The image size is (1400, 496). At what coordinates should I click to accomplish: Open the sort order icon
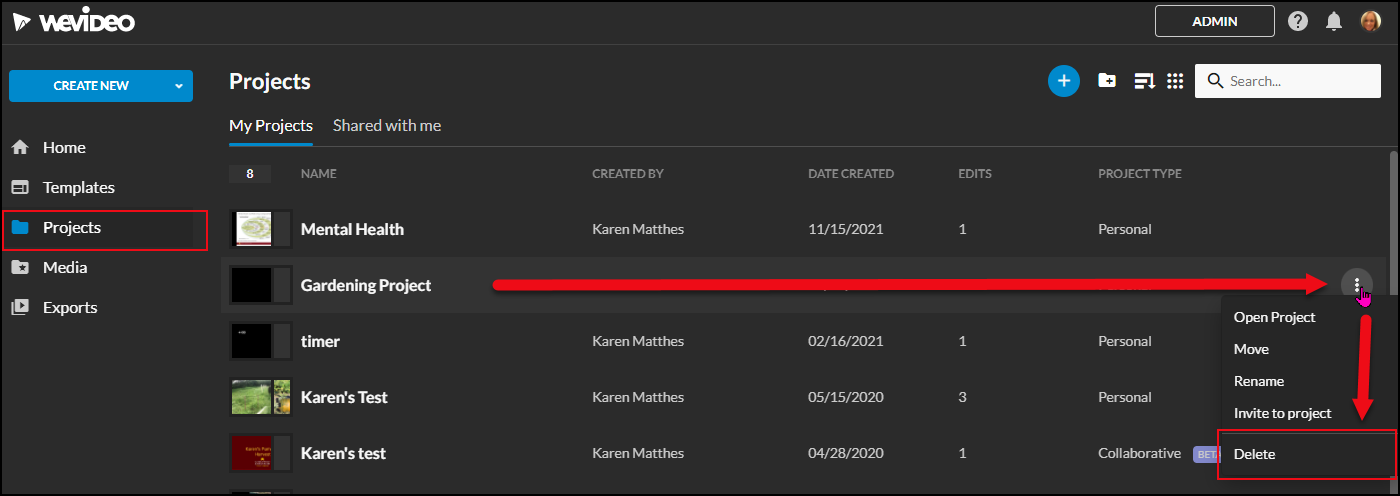coord(1144,81)
